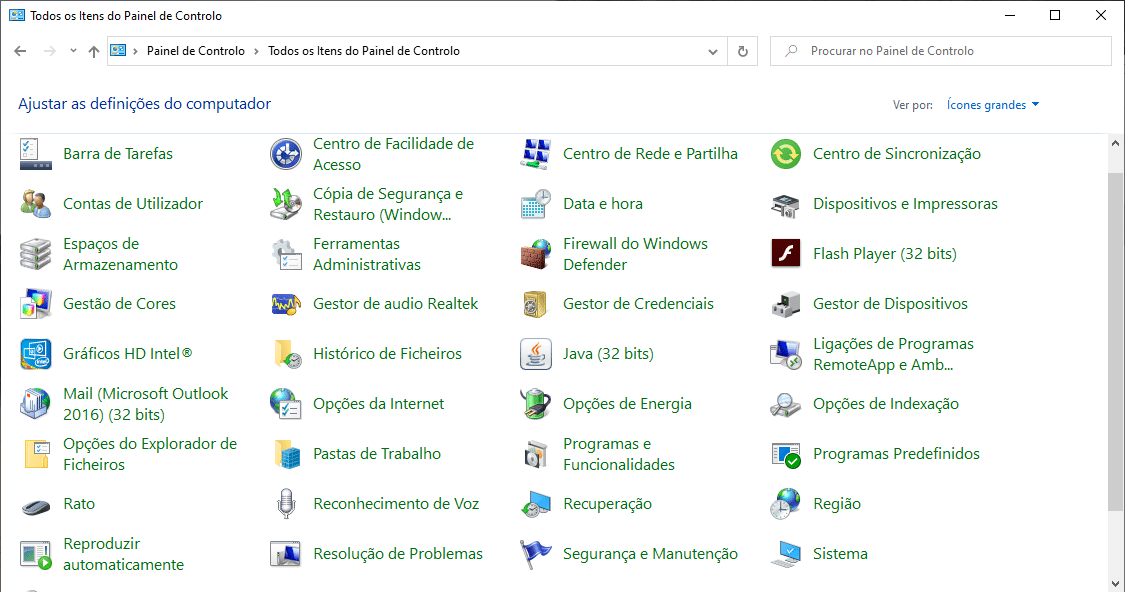Open the Opções de Energia battery icon
This screenshot has height=594, width=1125.
click(x=535, y=404)
